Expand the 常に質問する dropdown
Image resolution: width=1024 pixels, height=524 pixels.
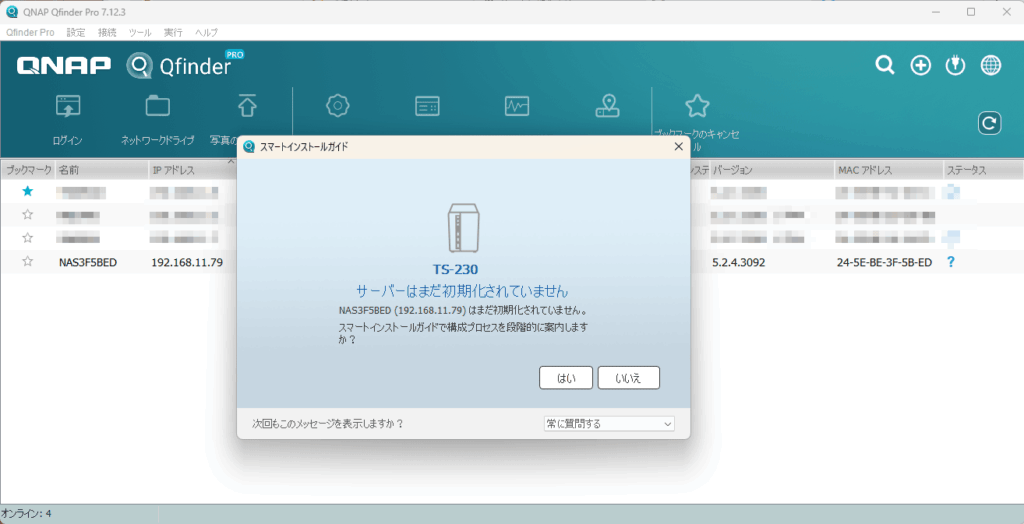point(608,424)
